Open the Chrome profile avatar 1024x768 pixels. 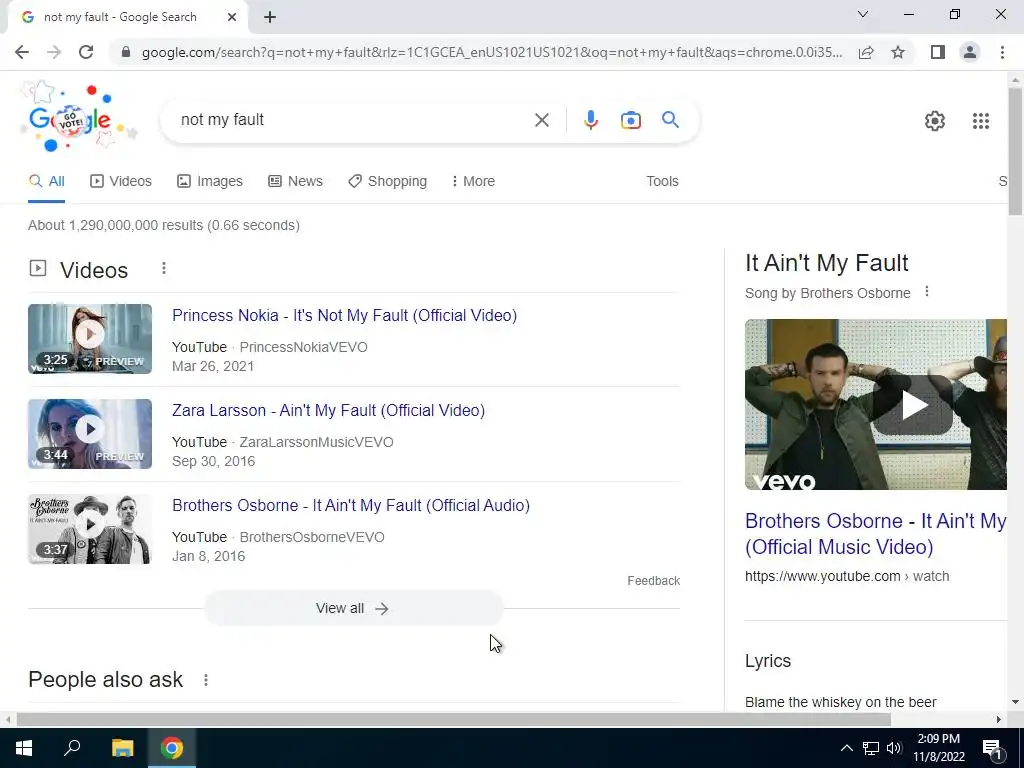point(970,52)
